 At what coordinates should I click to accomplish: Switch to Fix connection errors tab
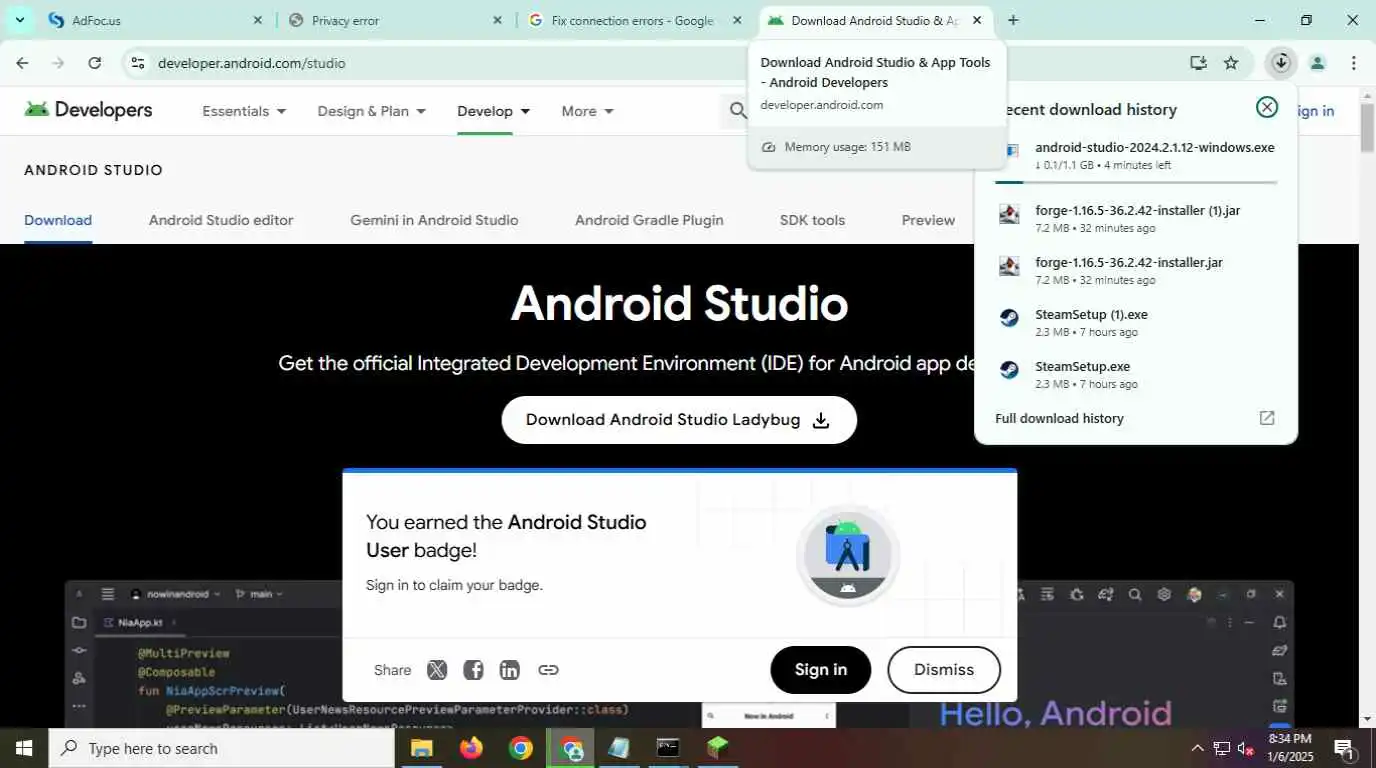pos(635,20)
